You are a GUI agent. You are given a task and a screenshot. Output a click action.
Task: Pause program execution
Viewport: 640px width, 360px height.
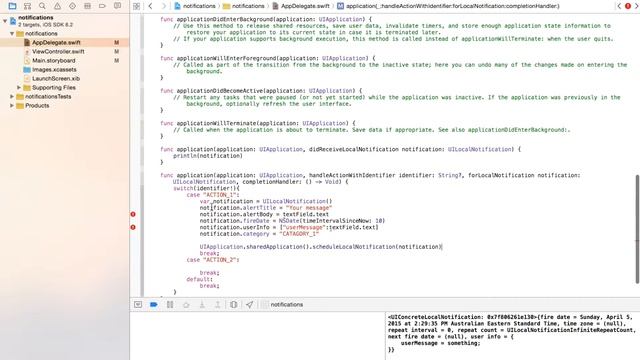pos(170,304)
